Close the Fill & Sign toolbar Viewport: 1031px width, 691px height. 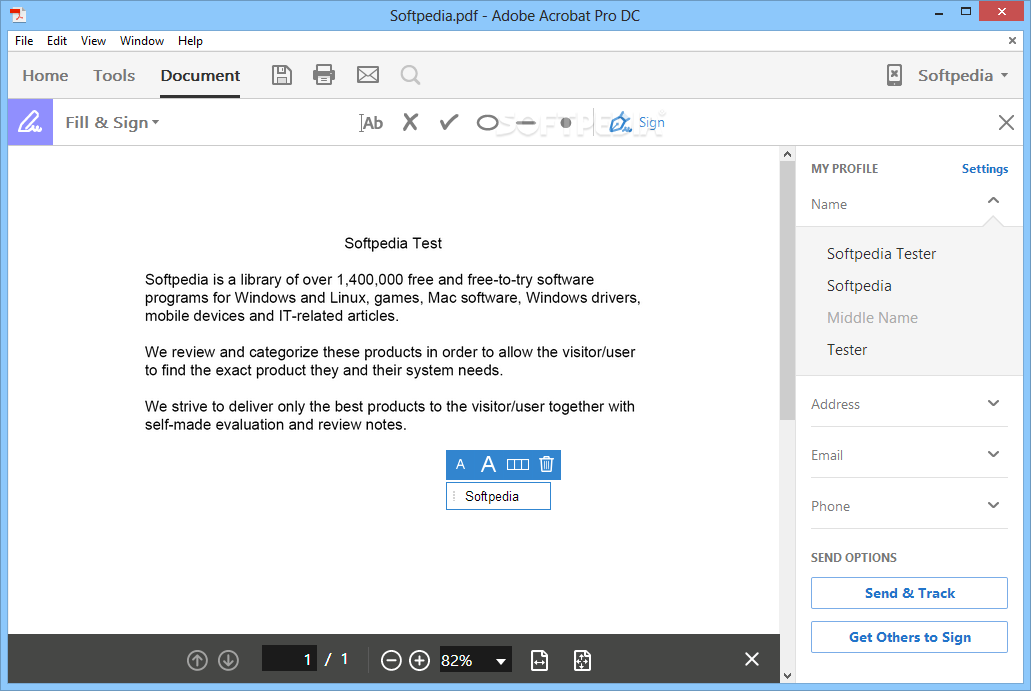(x=1006, y=122)
